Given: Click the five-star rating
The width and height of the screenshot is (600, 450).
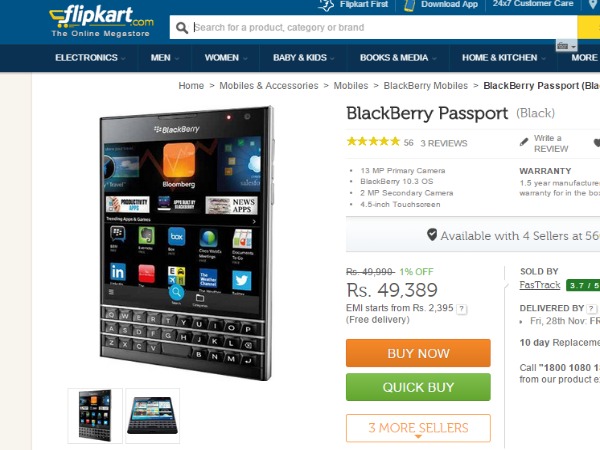Looking at the screenshot, I should click(373, 142).
